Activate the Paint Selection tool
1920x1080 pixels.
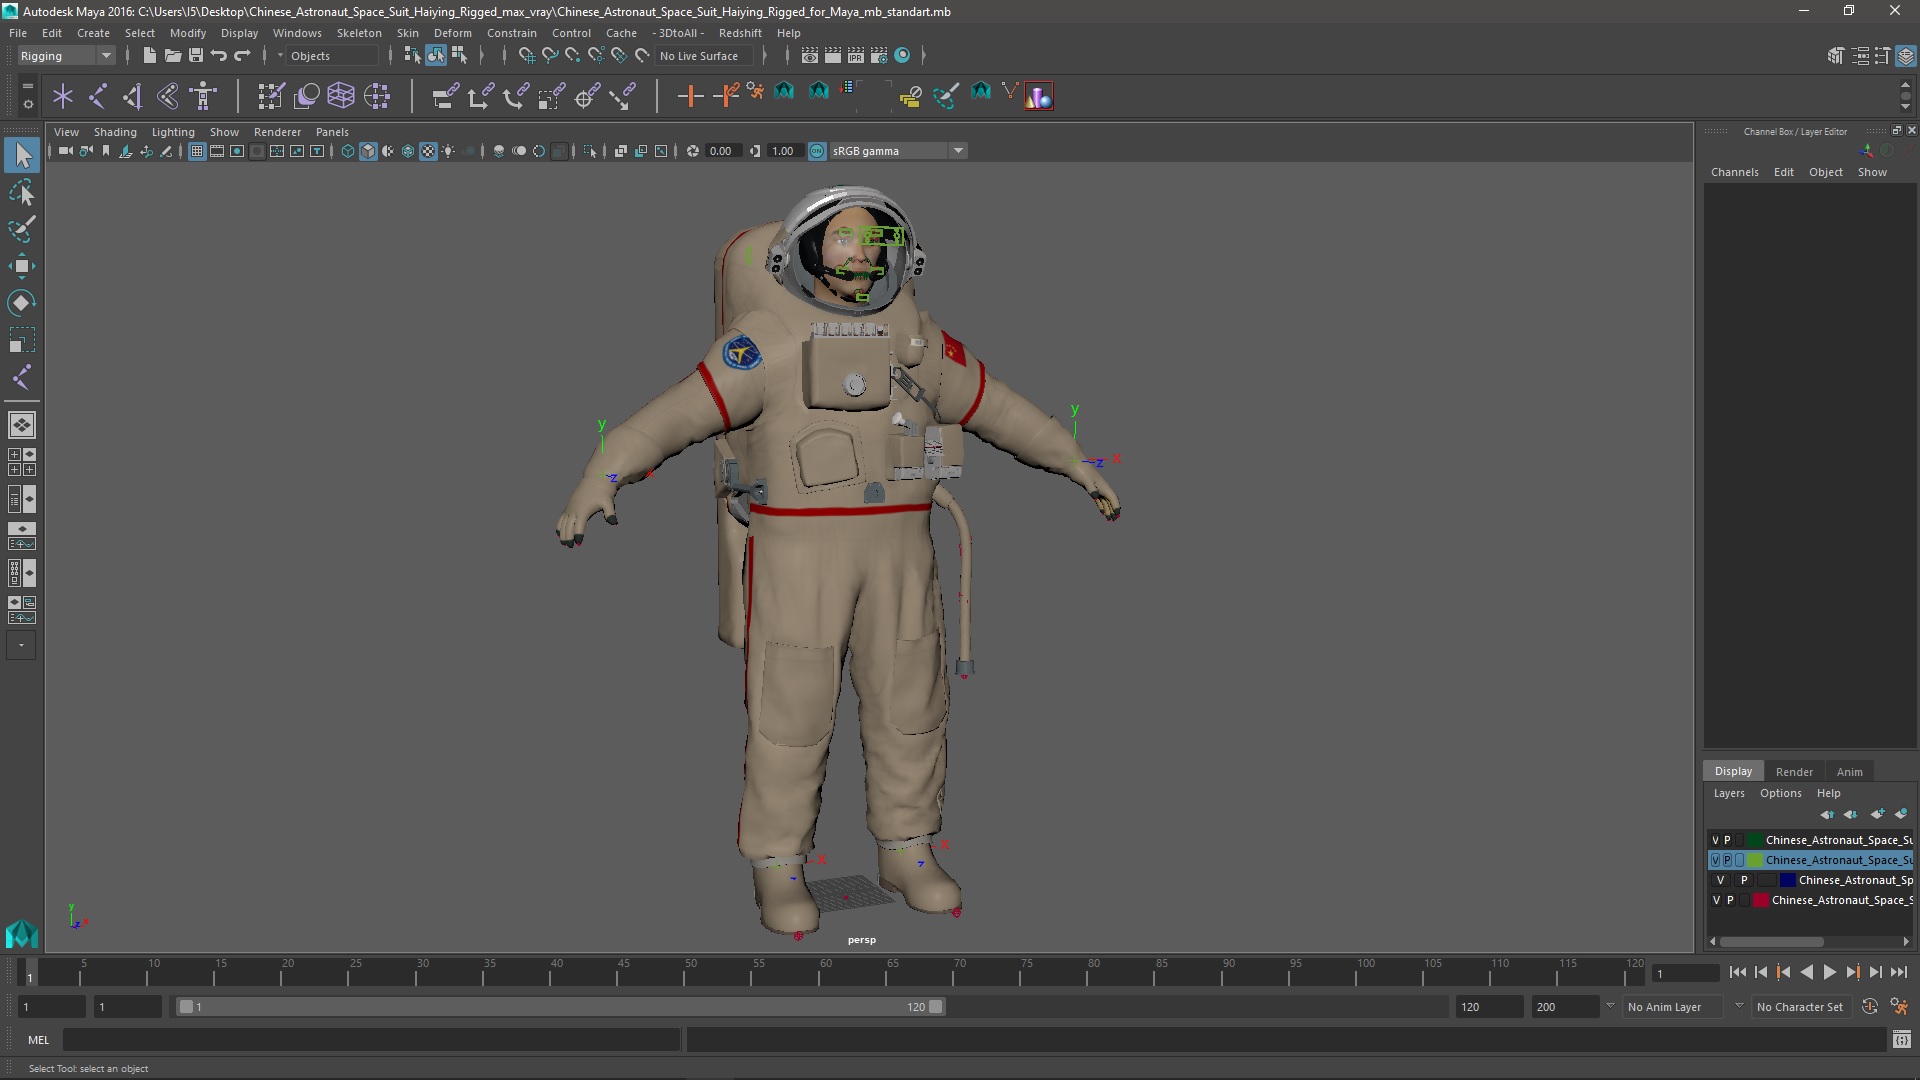click(22, 229)
